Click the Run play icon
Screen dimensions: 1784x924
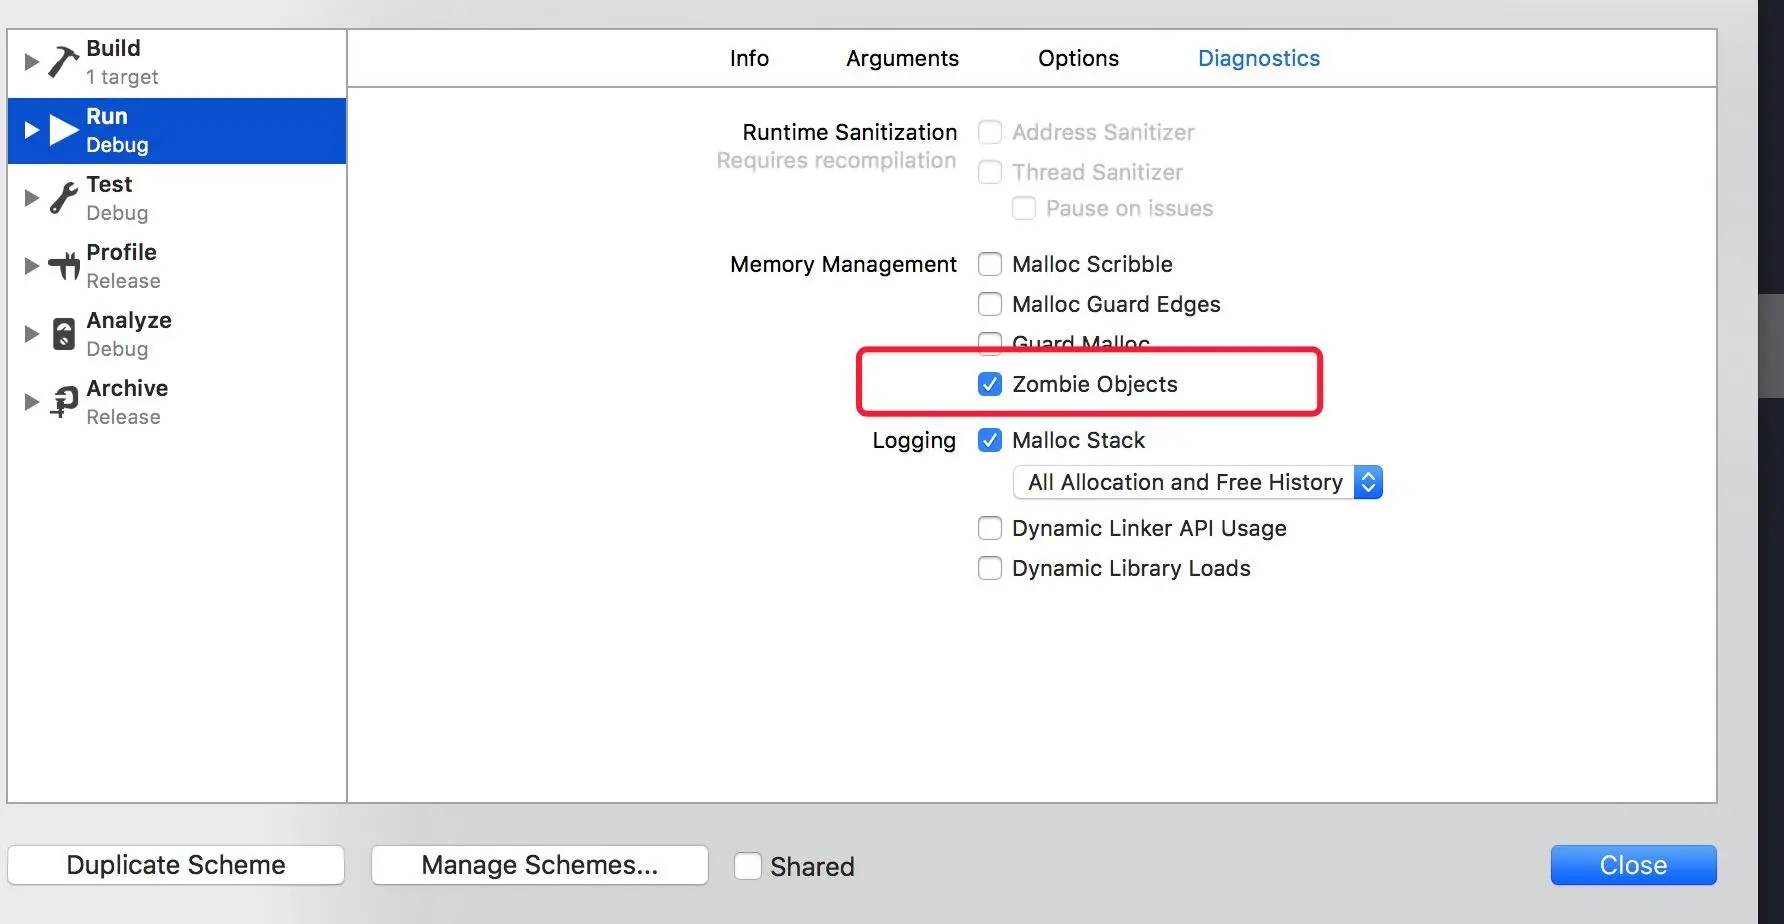coord(64,130)
